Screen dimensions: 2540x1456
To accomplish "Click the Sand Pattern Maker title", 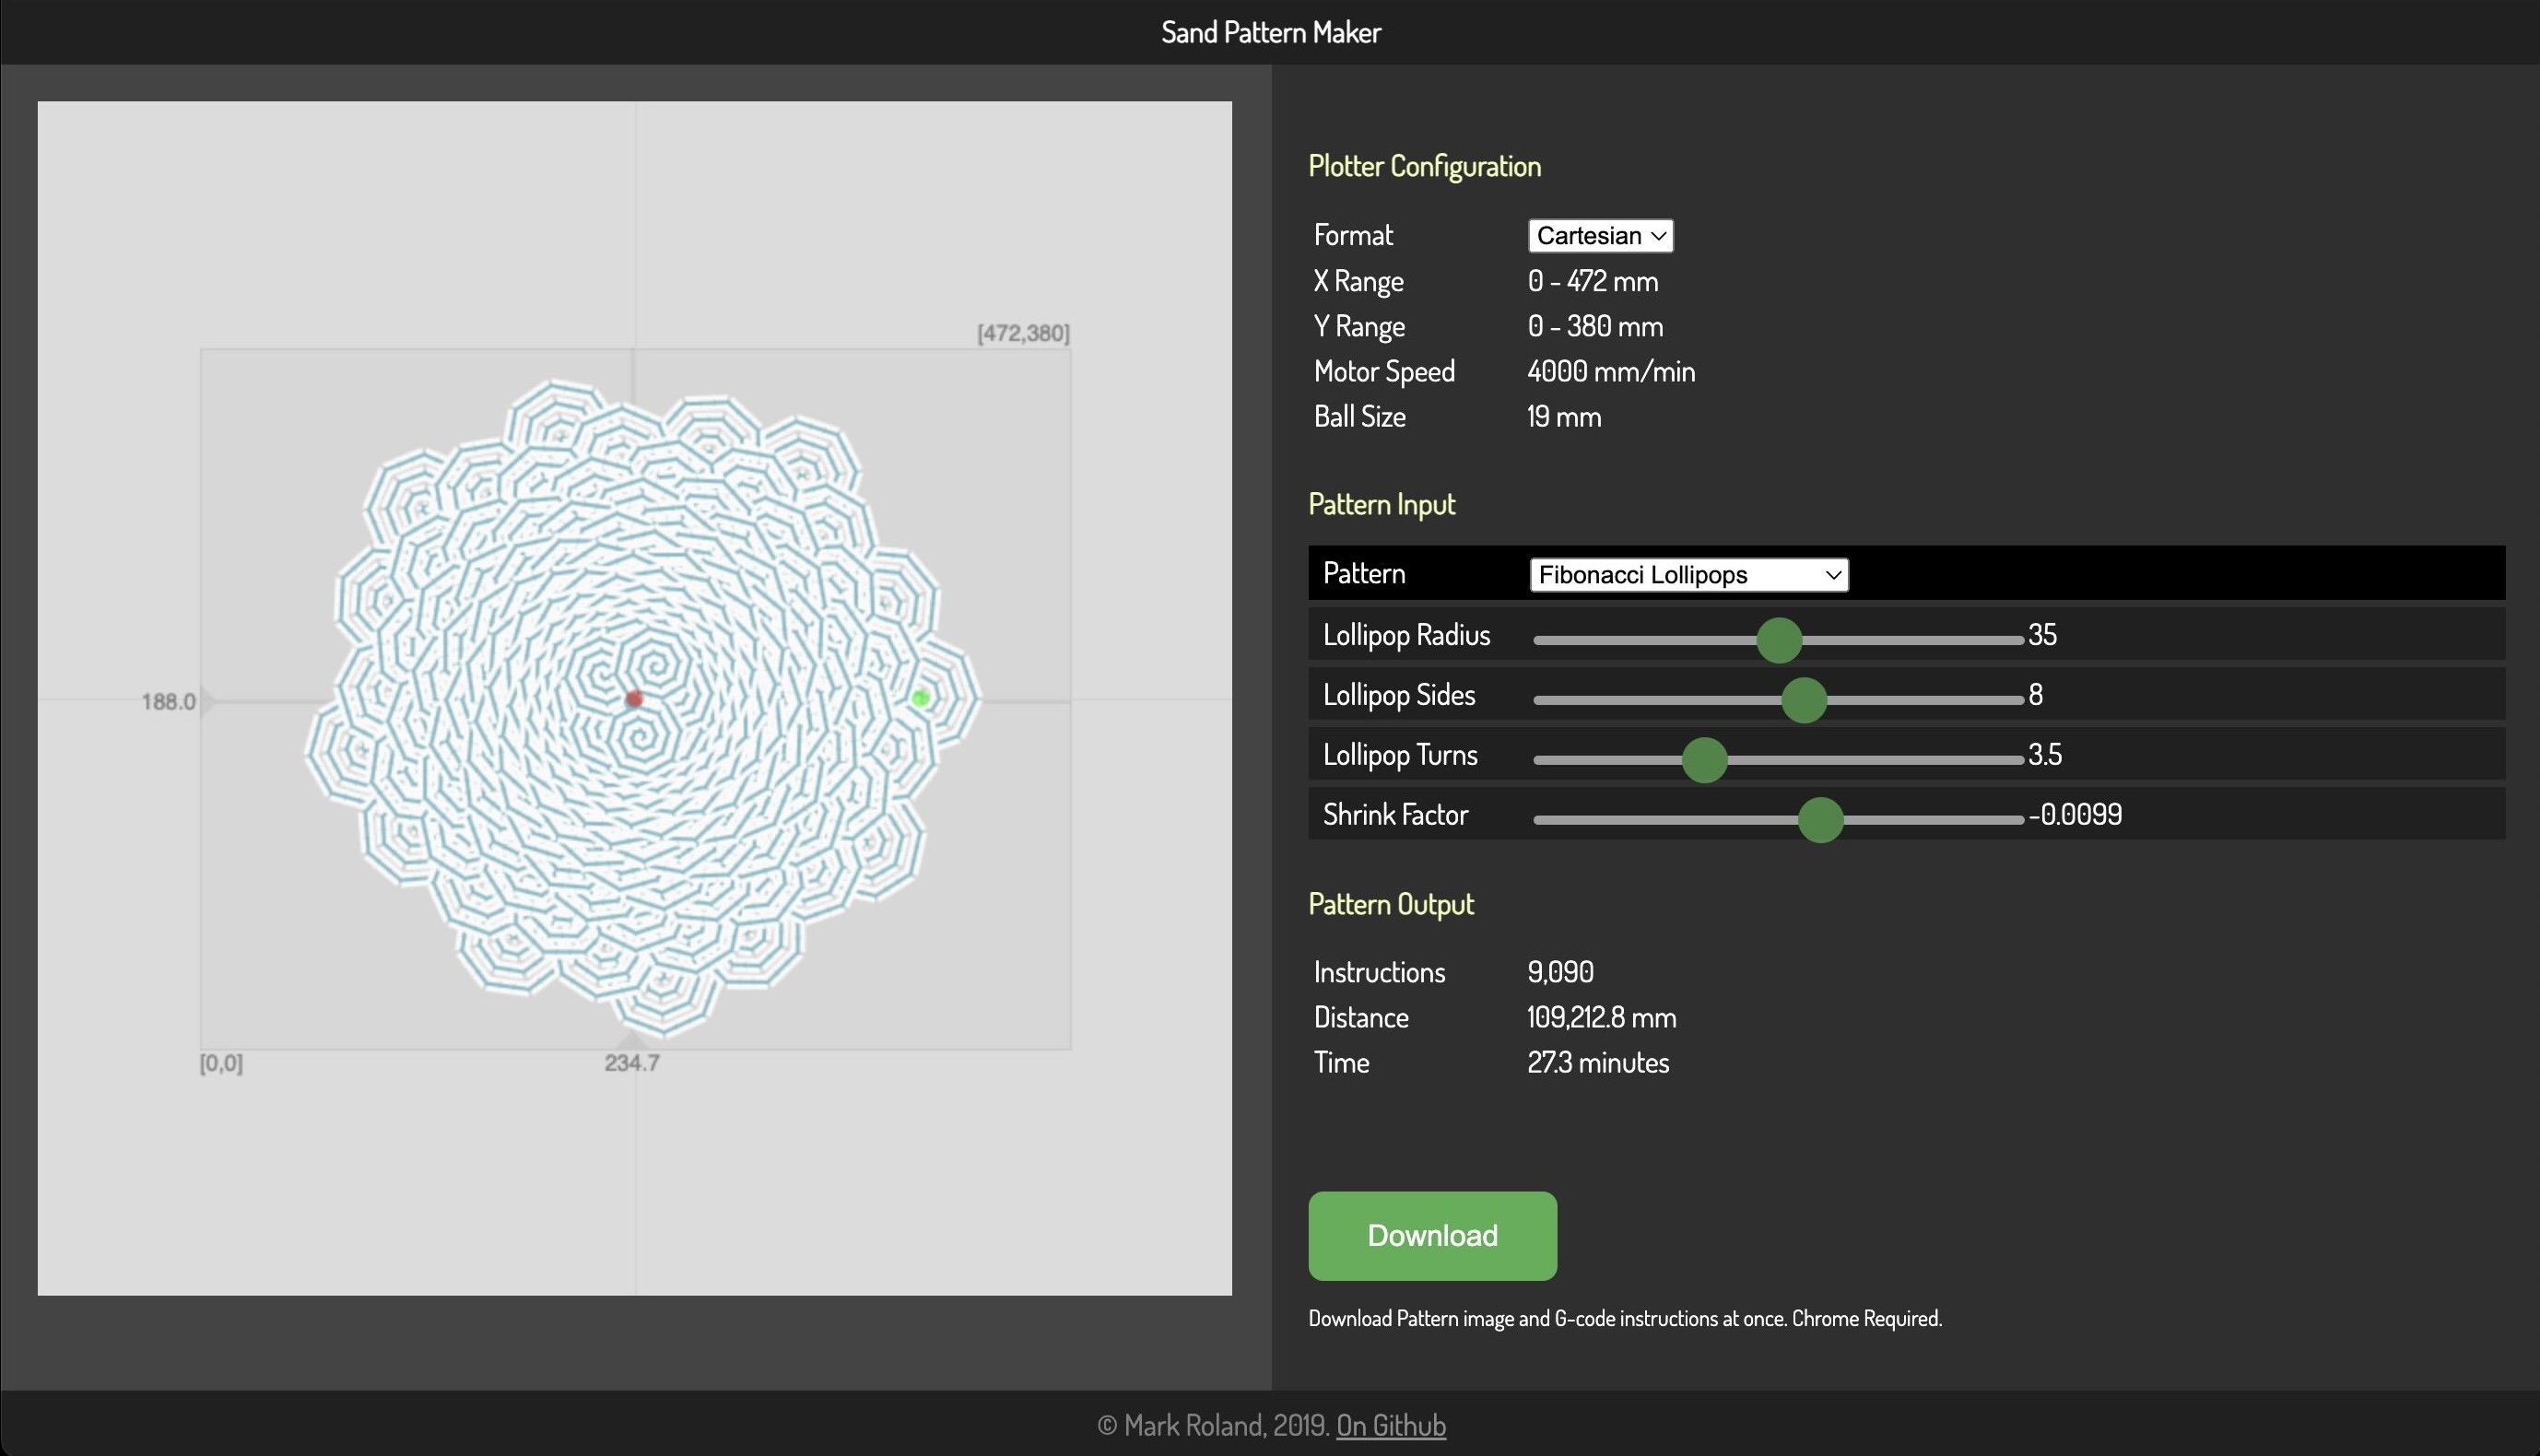I will pyautogui.click(x=1270, y=32).
